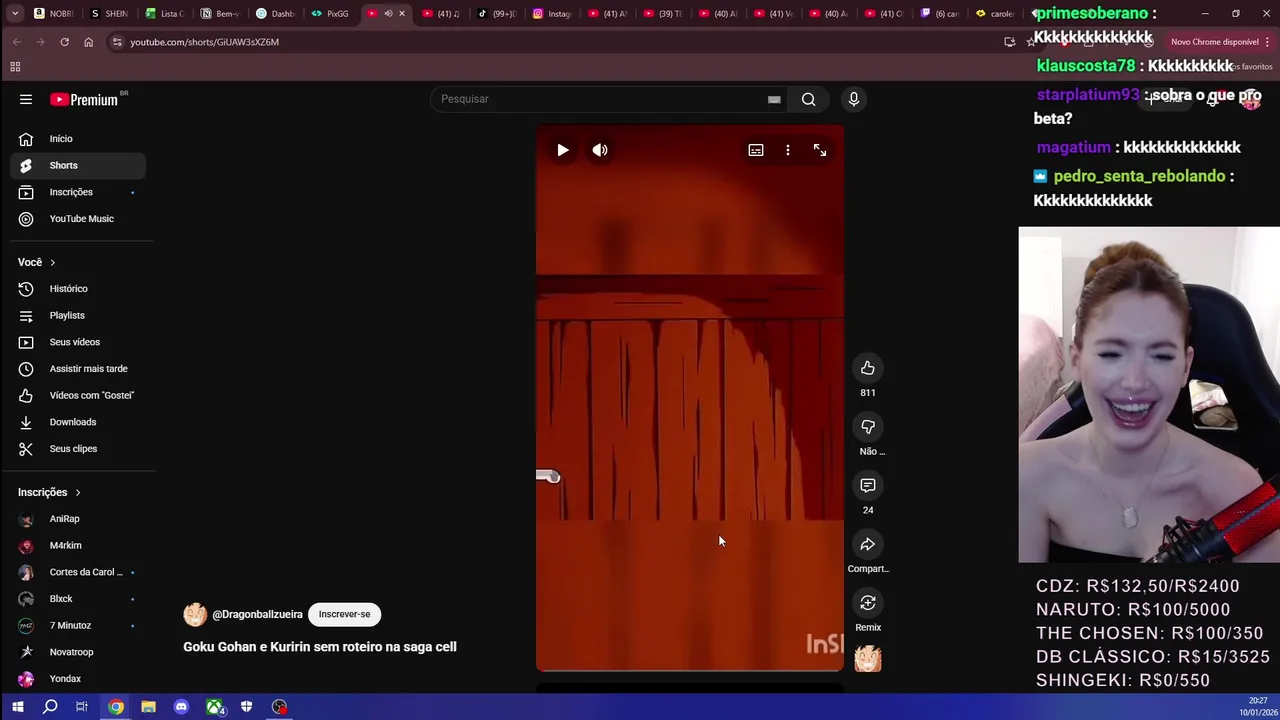Open the Windows Start menu

pyautogui.click(x=17, y=707)
